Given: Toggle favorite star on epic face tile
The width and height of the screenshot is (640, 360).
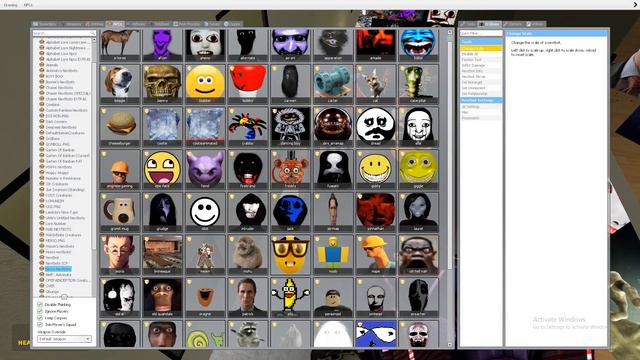Looking at the screenshot, I should (x=147, y=154).
